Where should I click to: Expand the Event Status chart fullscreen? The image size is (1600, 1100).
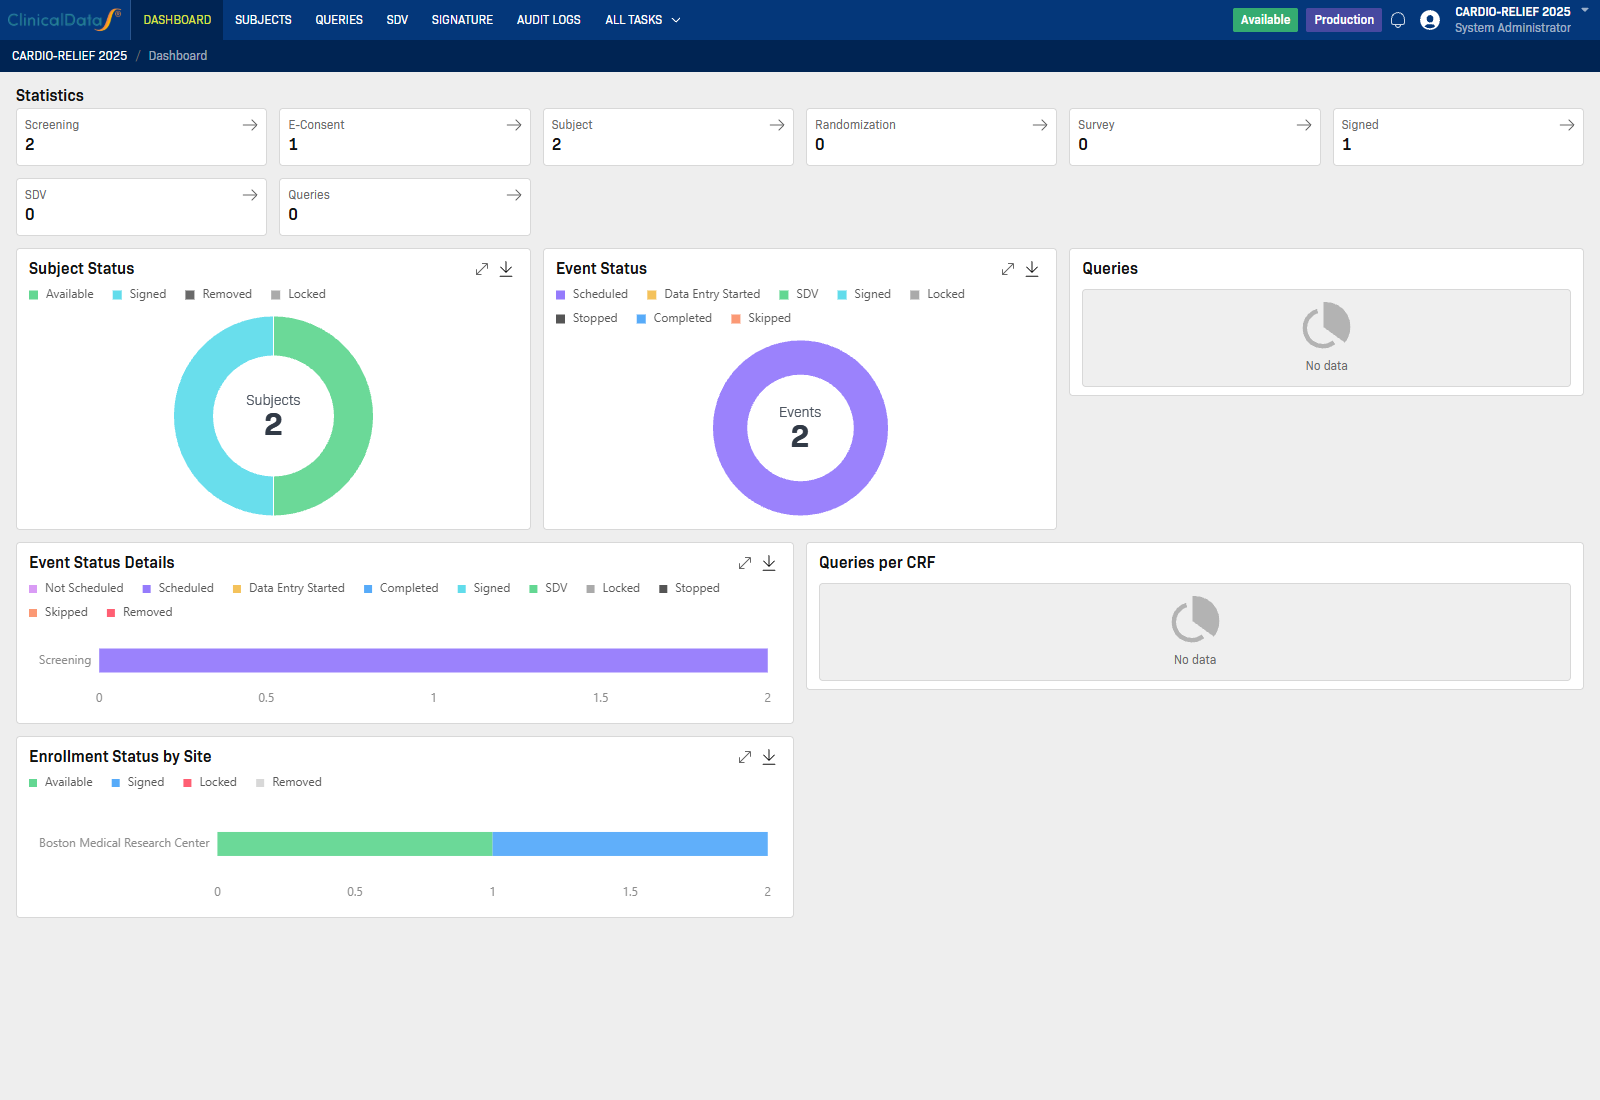tap(1008, 269)
